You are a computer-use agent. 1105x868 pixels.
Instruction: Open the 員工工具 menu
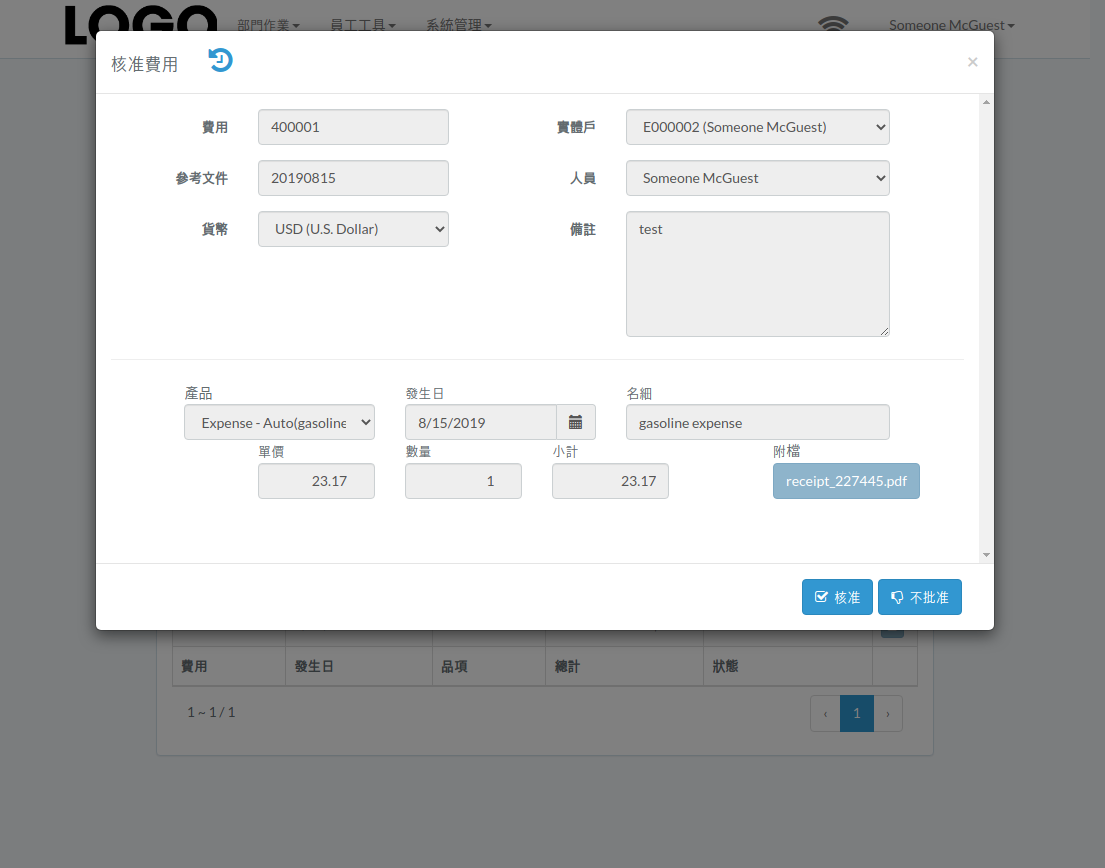(363, 25)
